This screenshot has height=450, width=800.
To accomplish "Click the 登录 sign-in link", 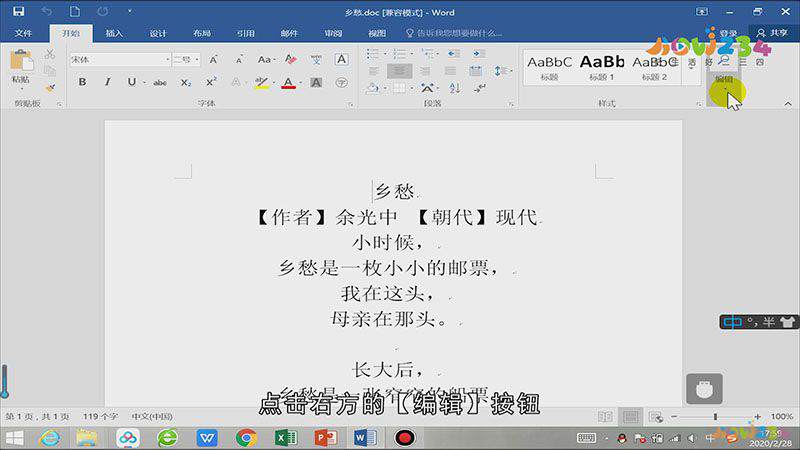I will pyautogui.click(x=728, y=33).
